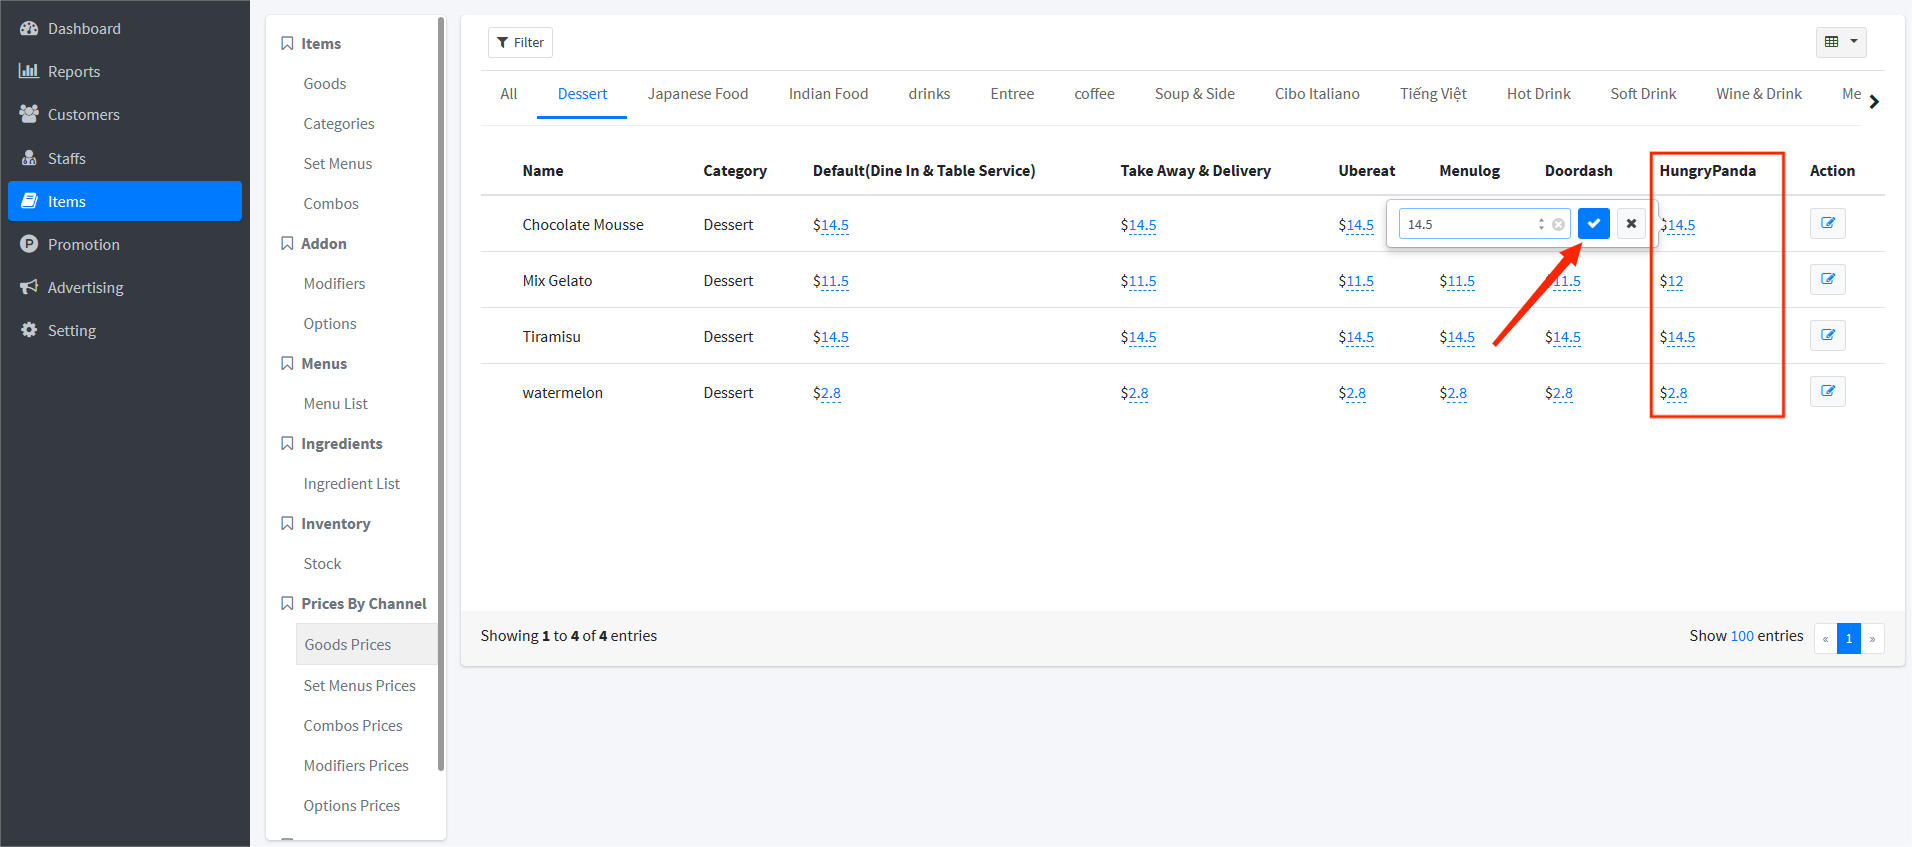This screenshot has width=1912, height=847.
Task: Confirm the price edit with checkmark button
Action: point(1594,224)
